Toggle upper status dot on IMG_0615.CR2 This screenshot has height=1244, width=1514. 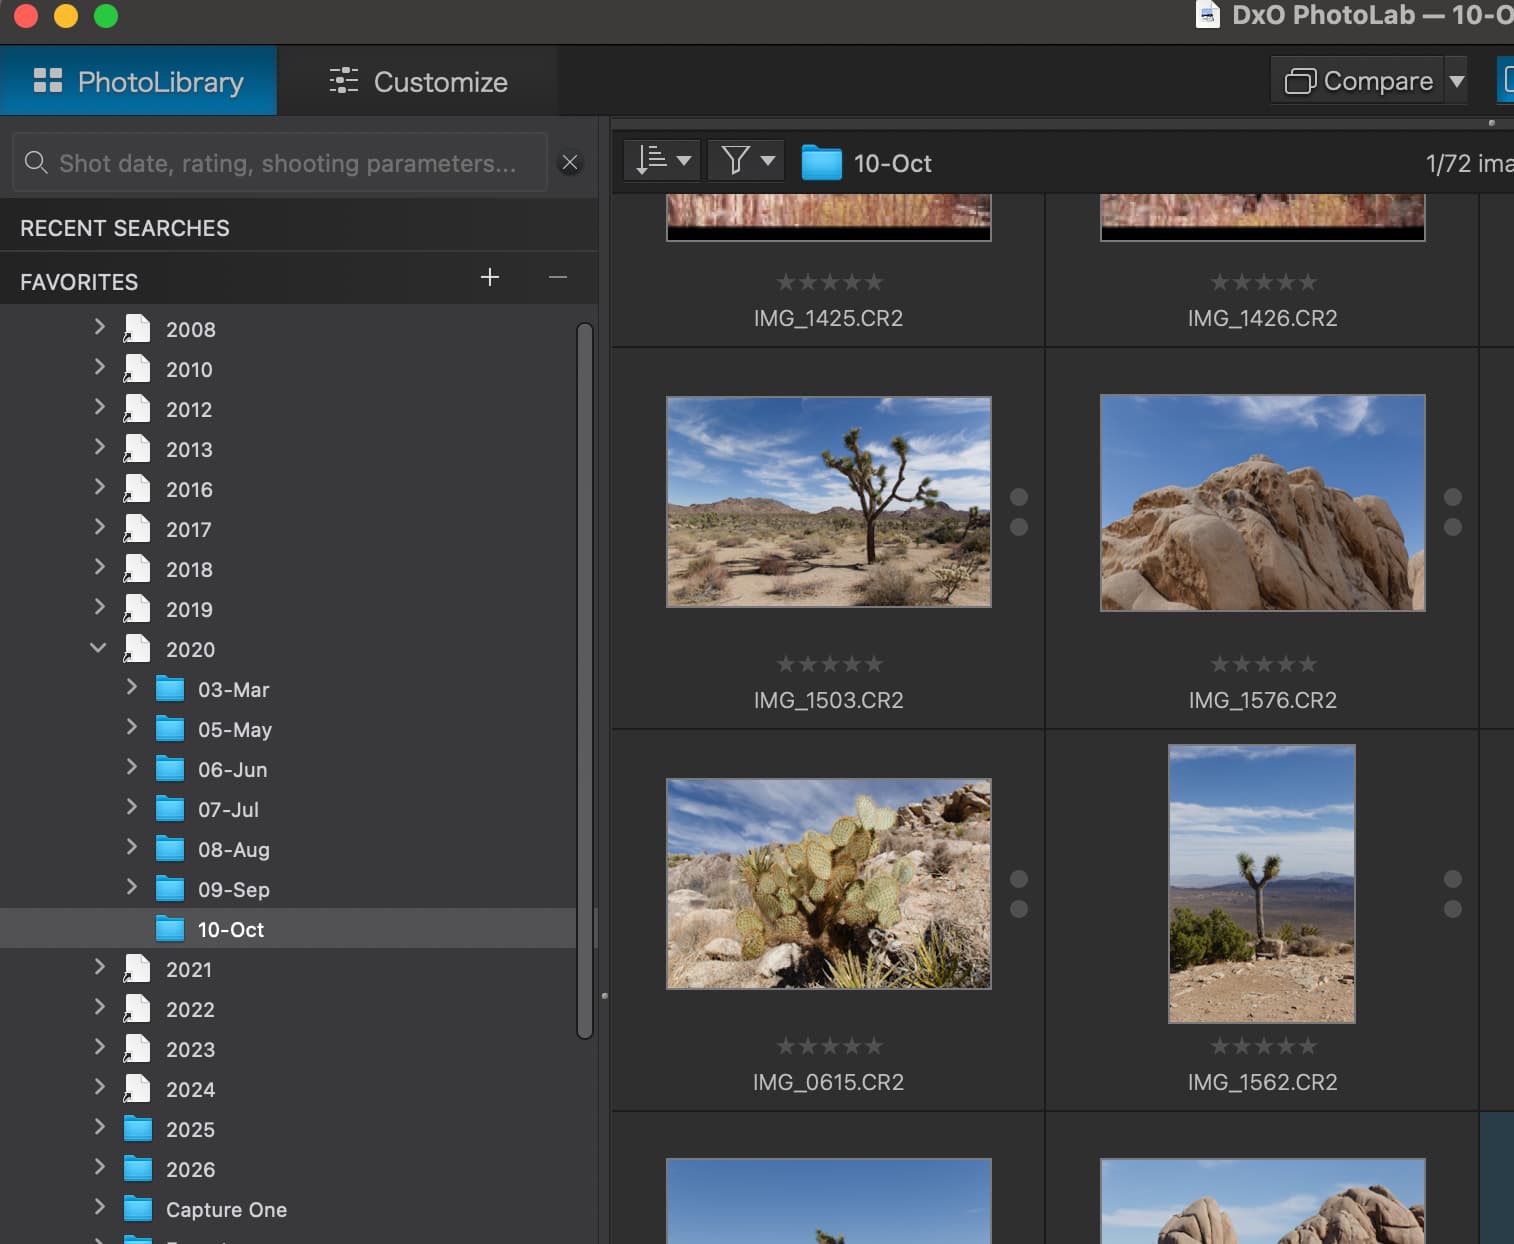pos(1019,879)
